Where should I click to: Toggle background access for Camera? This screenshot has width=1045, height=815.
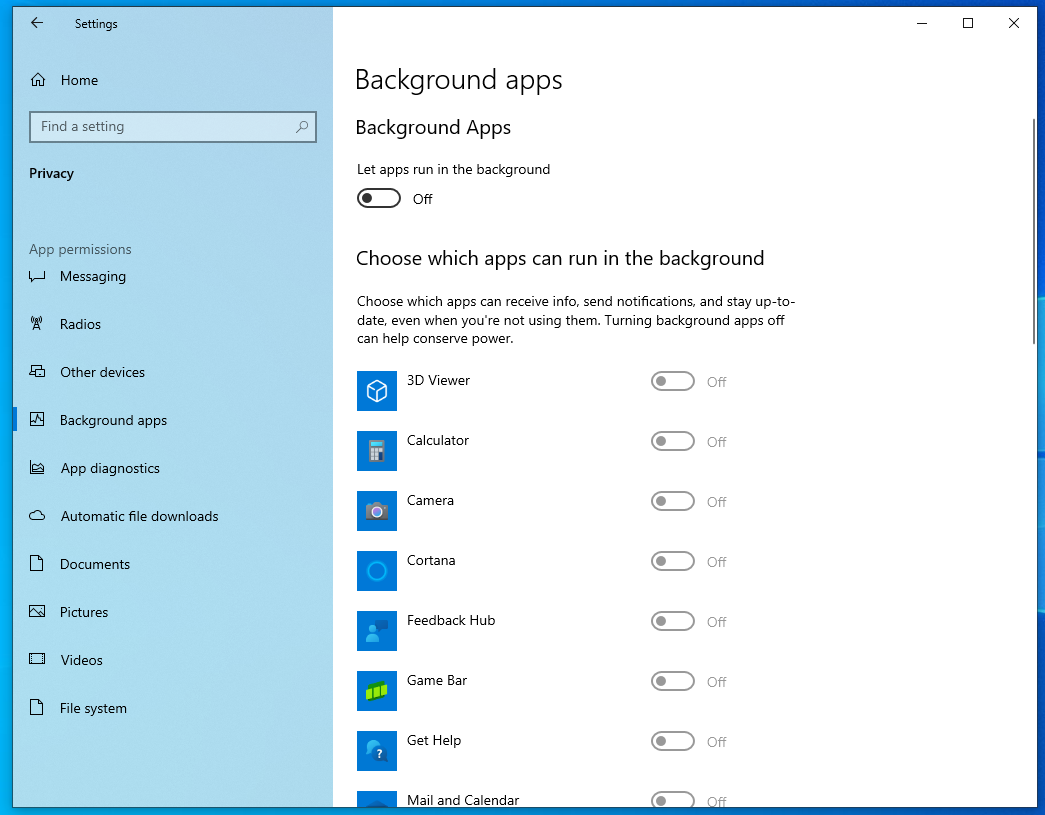click(x=672, y=501)
